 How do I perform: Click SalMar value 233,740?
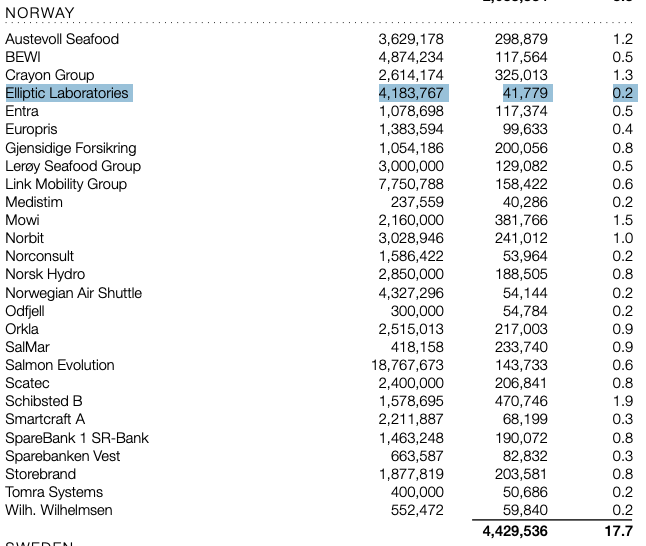coord(521,347)
